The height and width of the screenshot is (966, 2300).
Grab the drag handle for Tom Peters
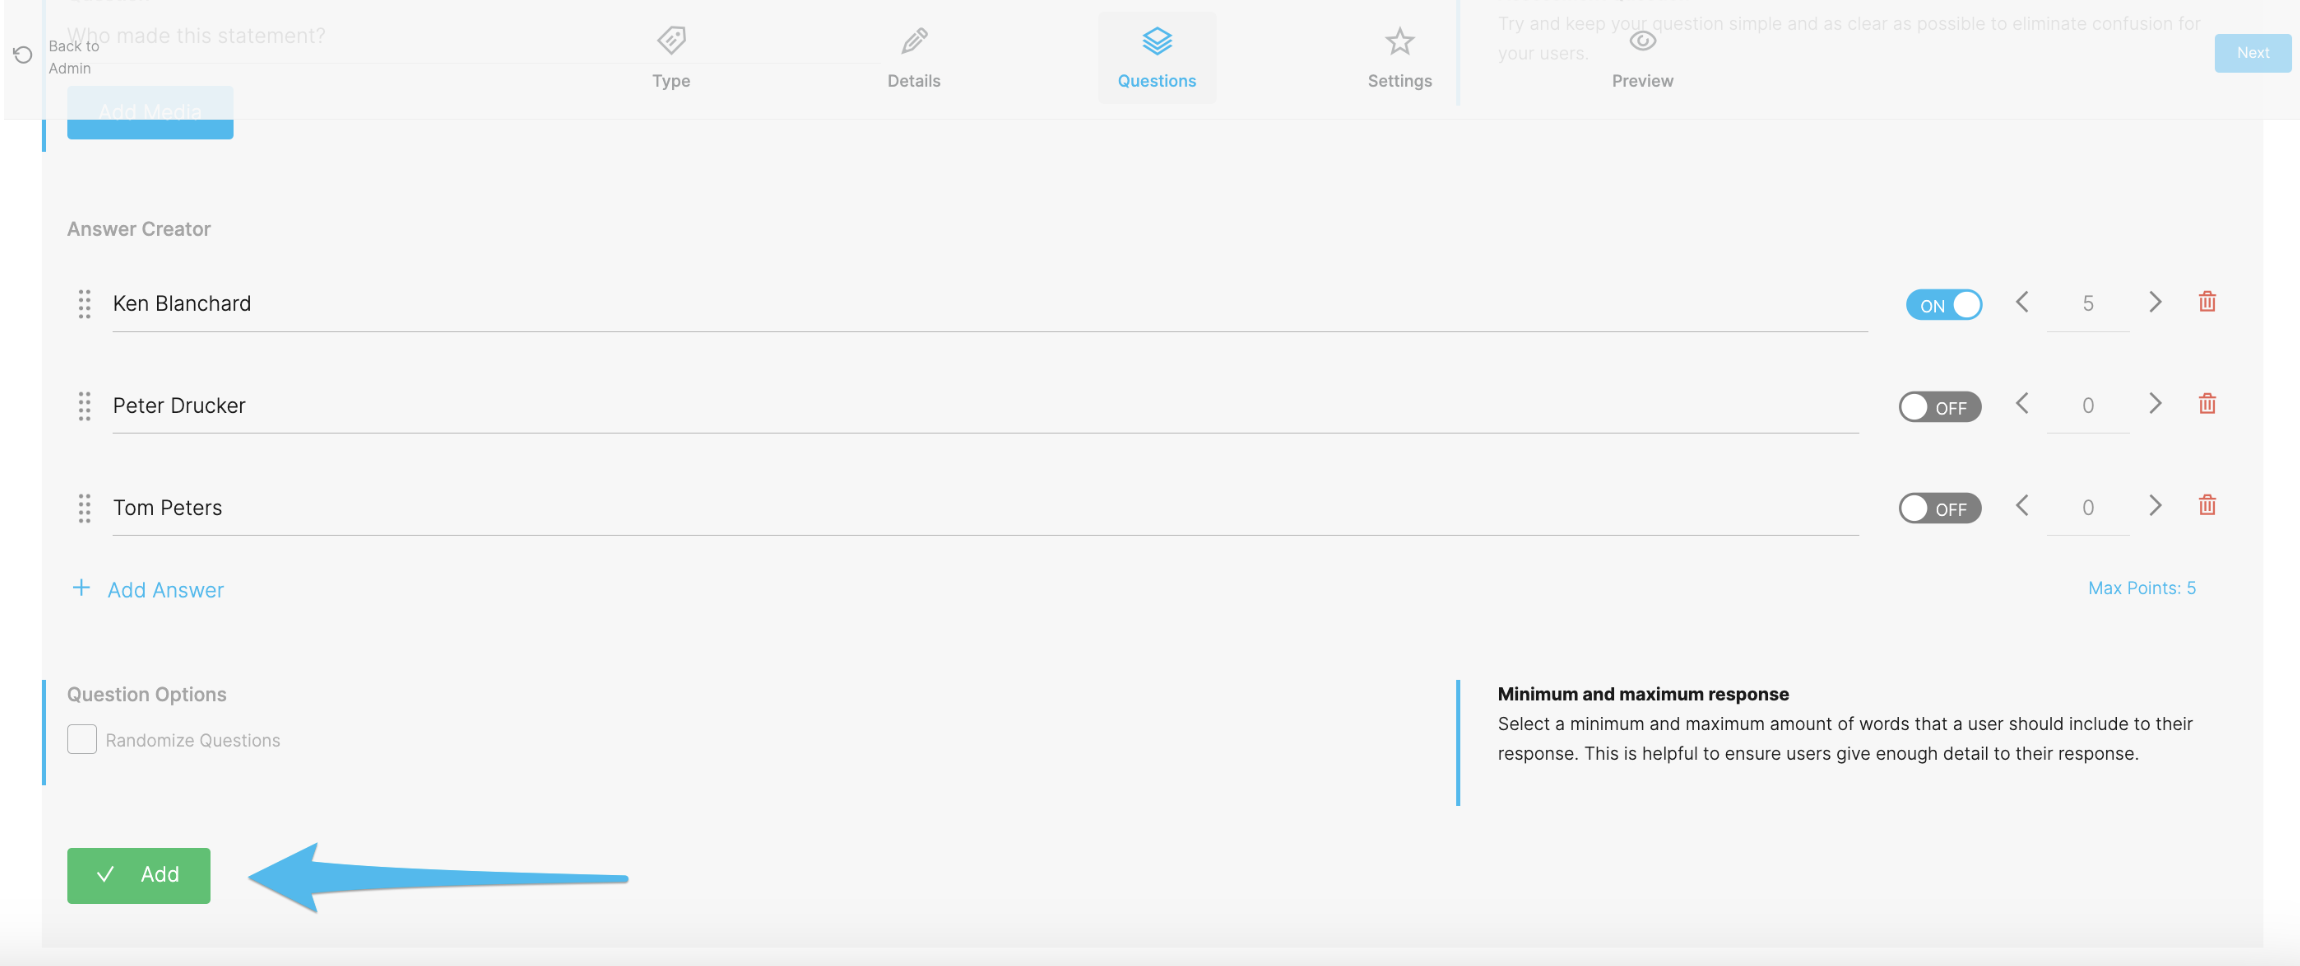click(85, 508)
